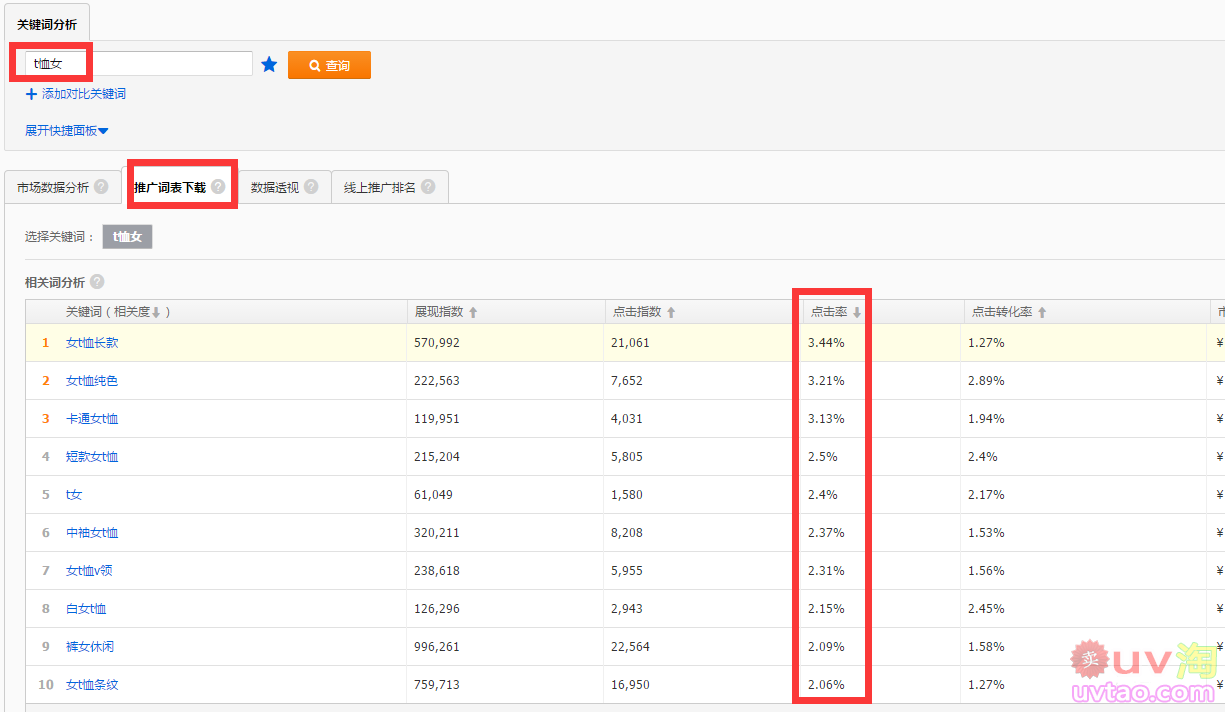Open the 数据透视 tab

(x=274, y=187)
